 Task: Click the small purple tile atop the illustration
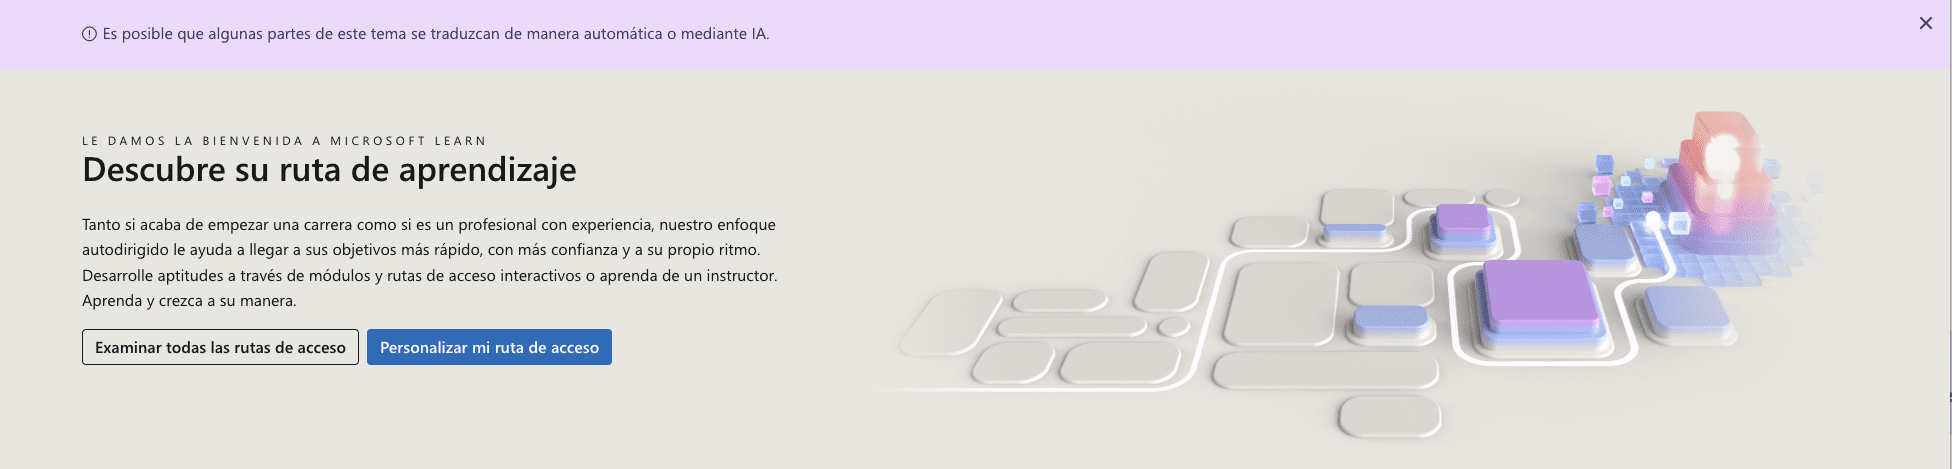pyautogui.click(x=1462, y=220)
